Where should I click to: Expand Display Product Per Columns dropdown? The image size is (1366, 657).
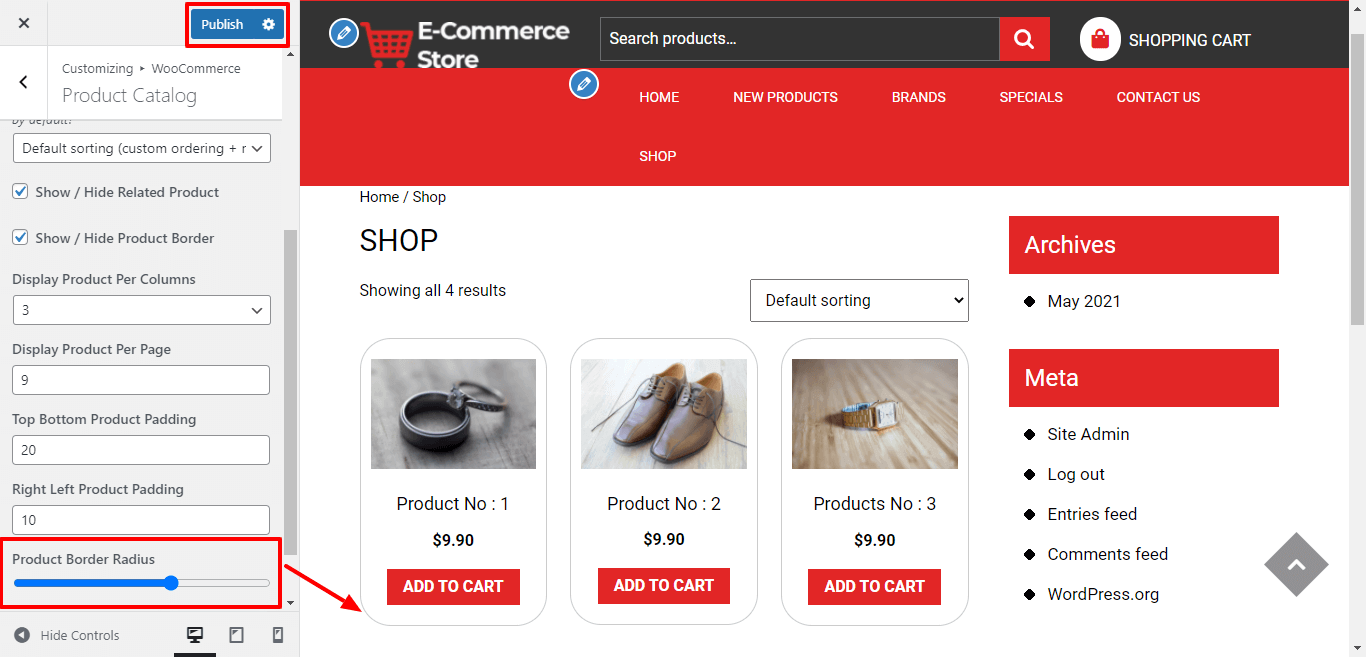pyautogui.click(x=141, y=310)
